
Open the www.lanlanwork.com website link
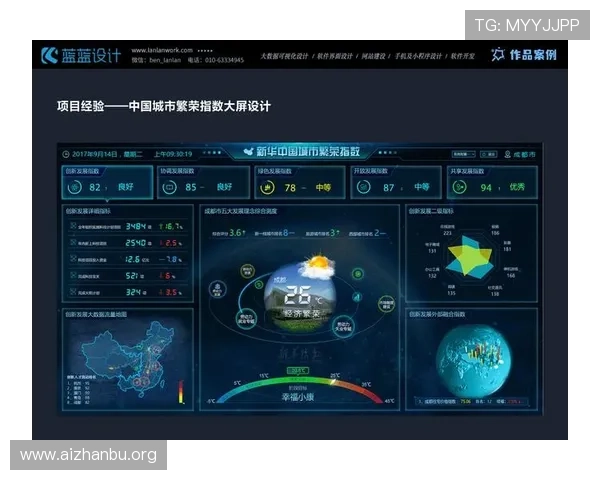tap(162, 50)
